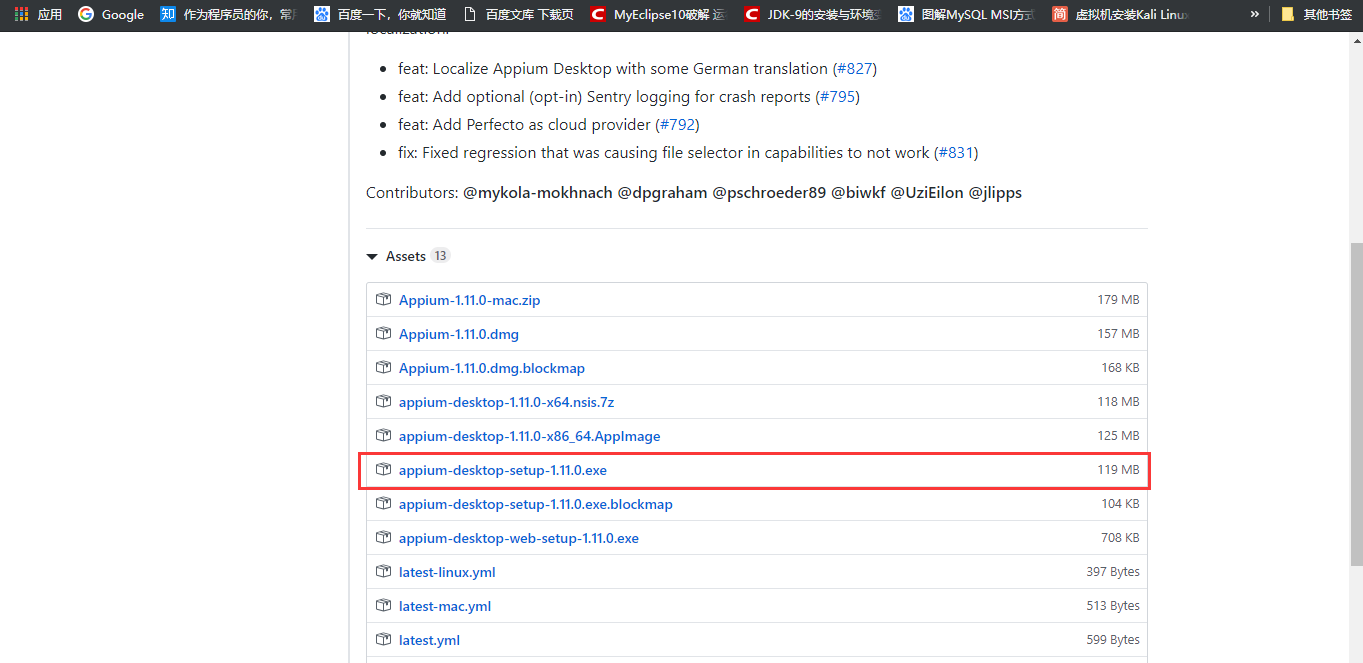
Task: Open issue link #827
Action: point(857,68)
